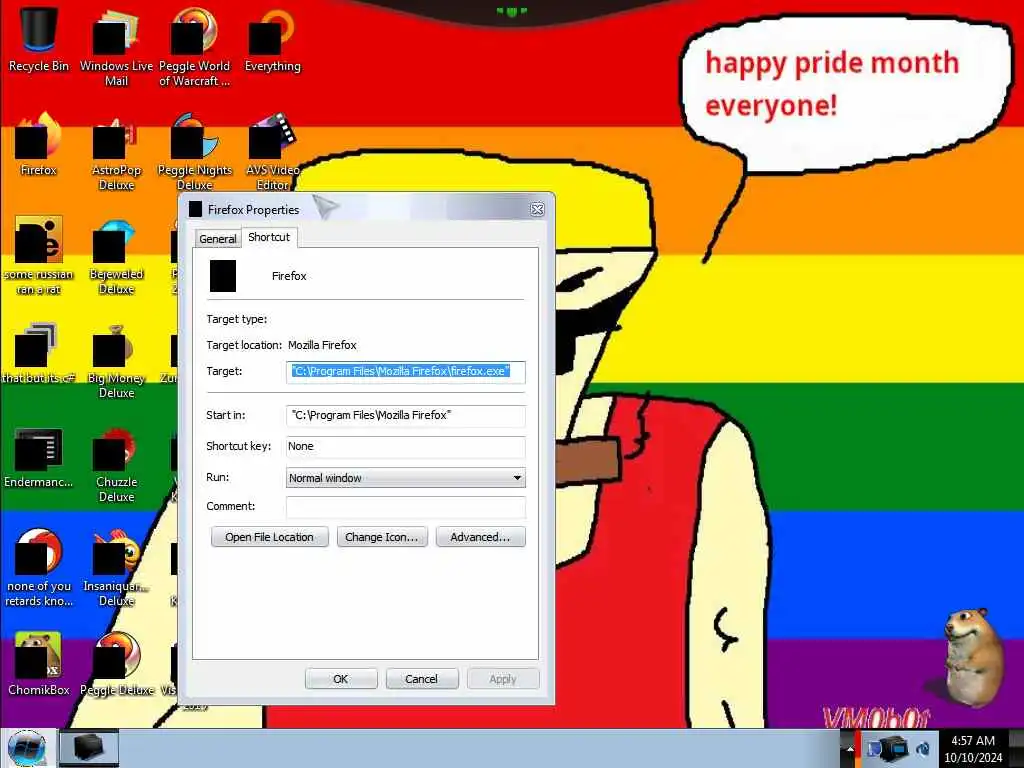Close the Firefox Properties window

537,209
